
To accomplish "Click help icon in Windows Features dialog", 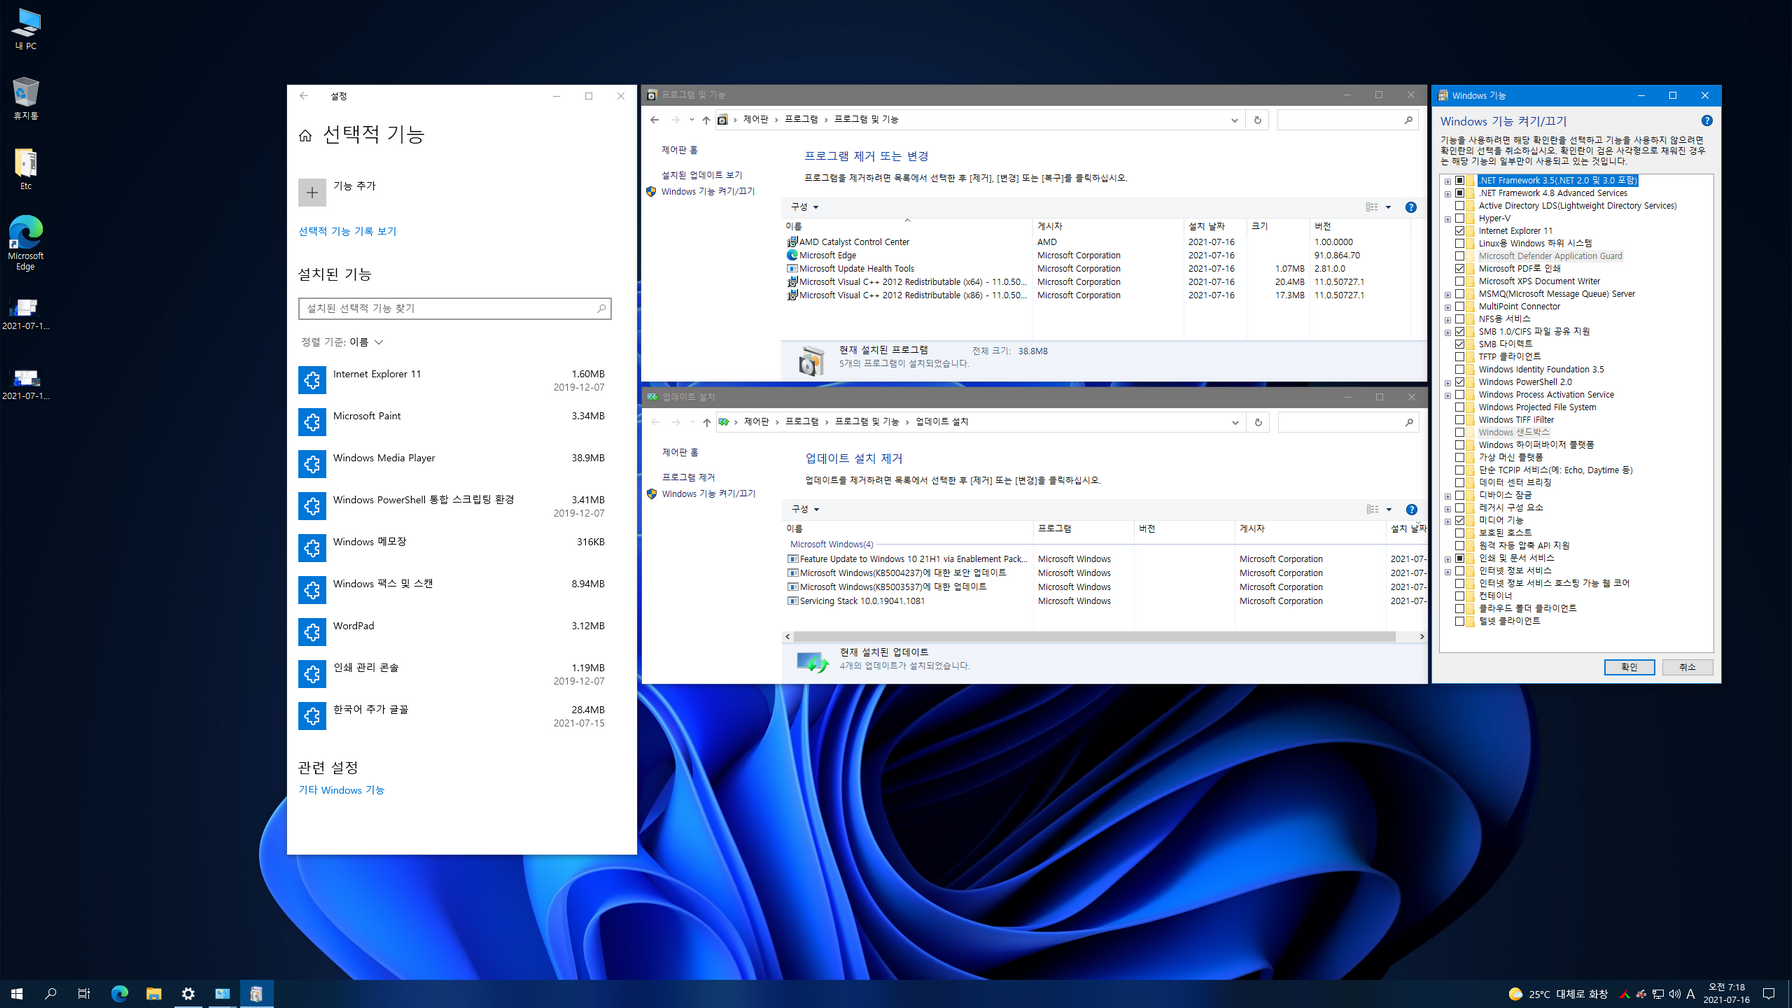I will click(x=1707, y=121).
